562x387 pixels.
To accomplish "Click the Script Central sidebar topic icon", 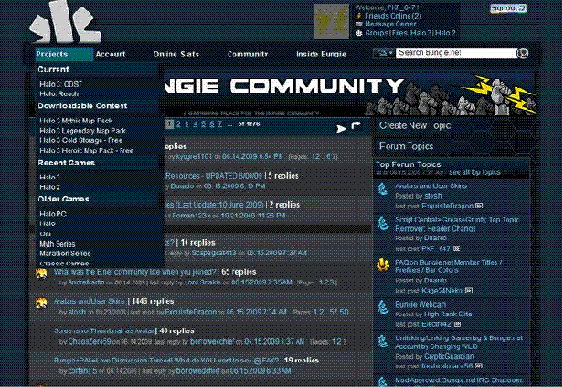I will coord(383,223).
